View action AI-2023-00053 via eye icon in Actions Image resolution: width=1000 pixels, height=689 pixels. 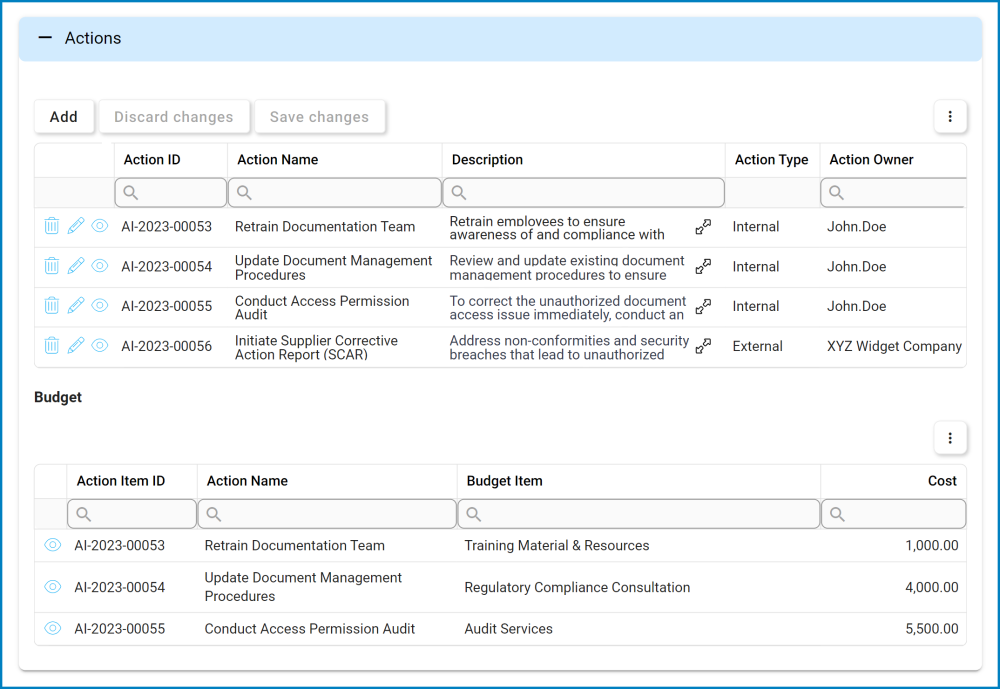100,227
